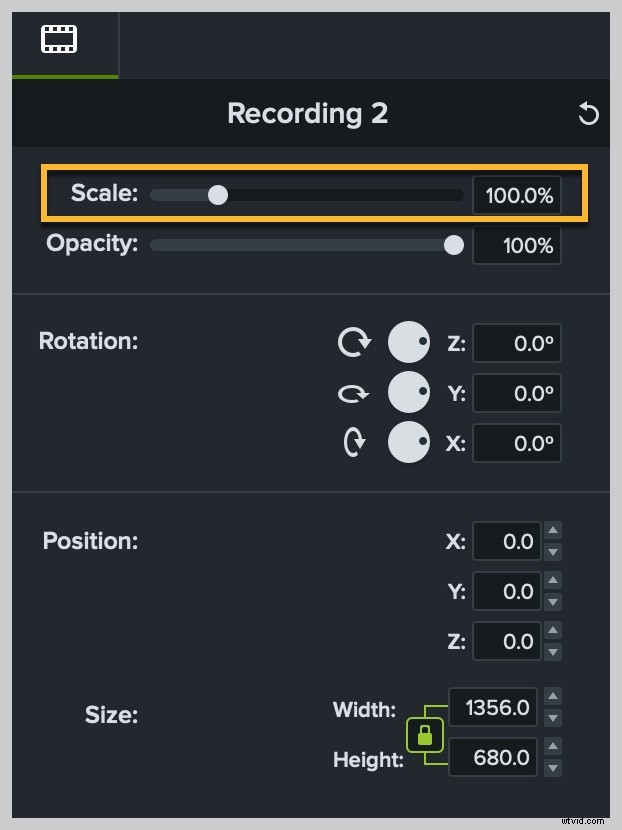Click the Scale slider handle
The height and width of the screenshot is (830, 622).
click(x=218, y=195)
